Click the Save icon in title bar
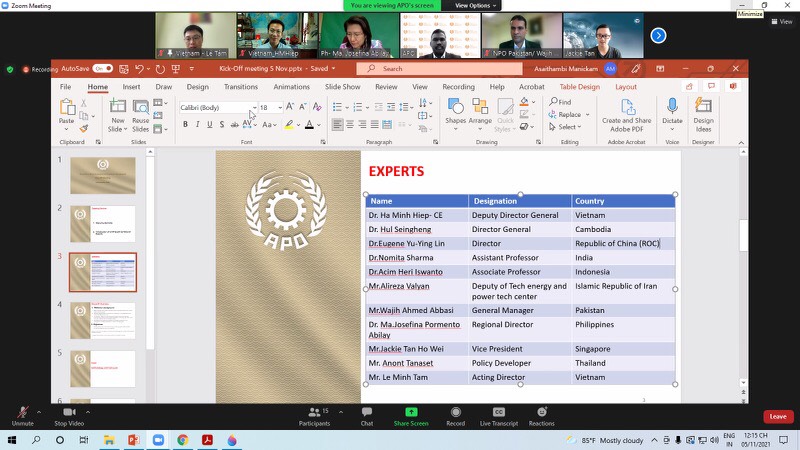The width and height of the screenshot is (800, 450). tap(123, 68)
